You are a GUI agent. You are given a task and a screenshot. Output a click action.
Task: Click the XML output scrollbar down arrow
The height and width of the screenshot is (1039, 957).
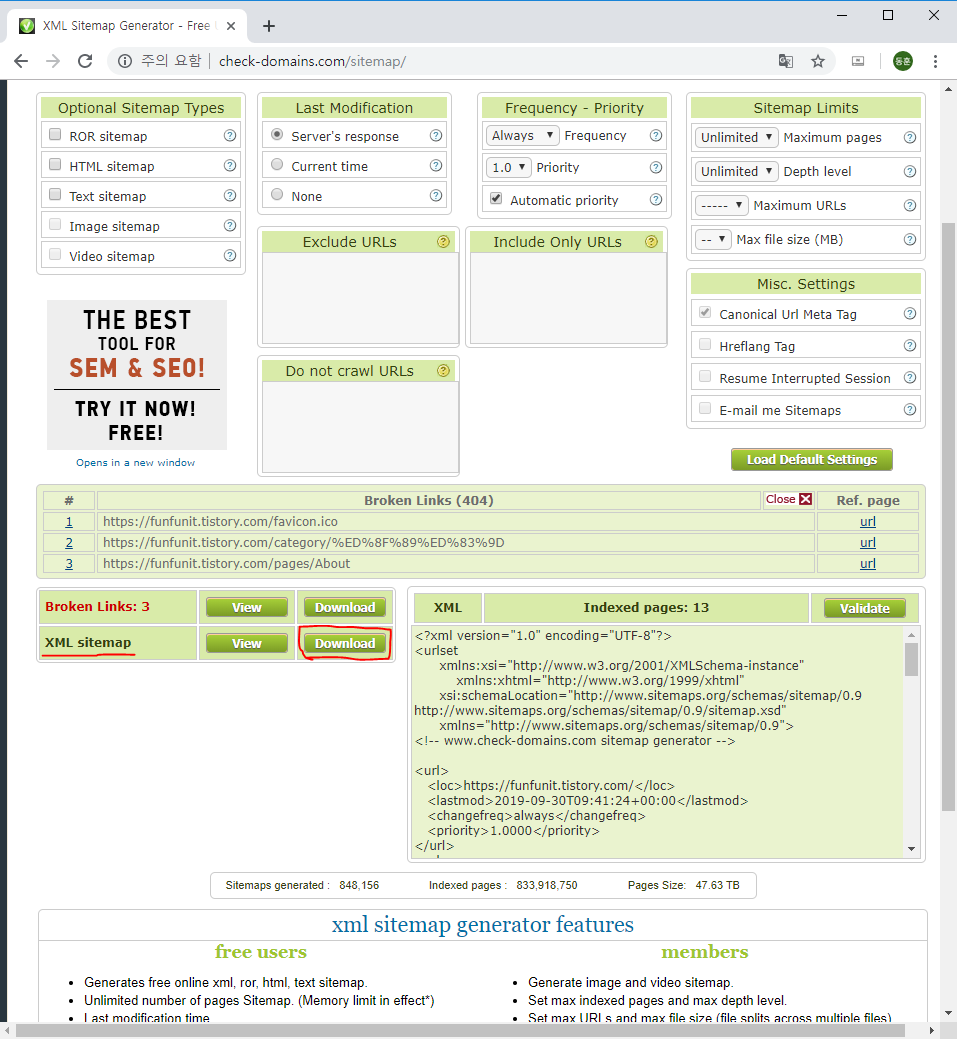tap(911, 849)
